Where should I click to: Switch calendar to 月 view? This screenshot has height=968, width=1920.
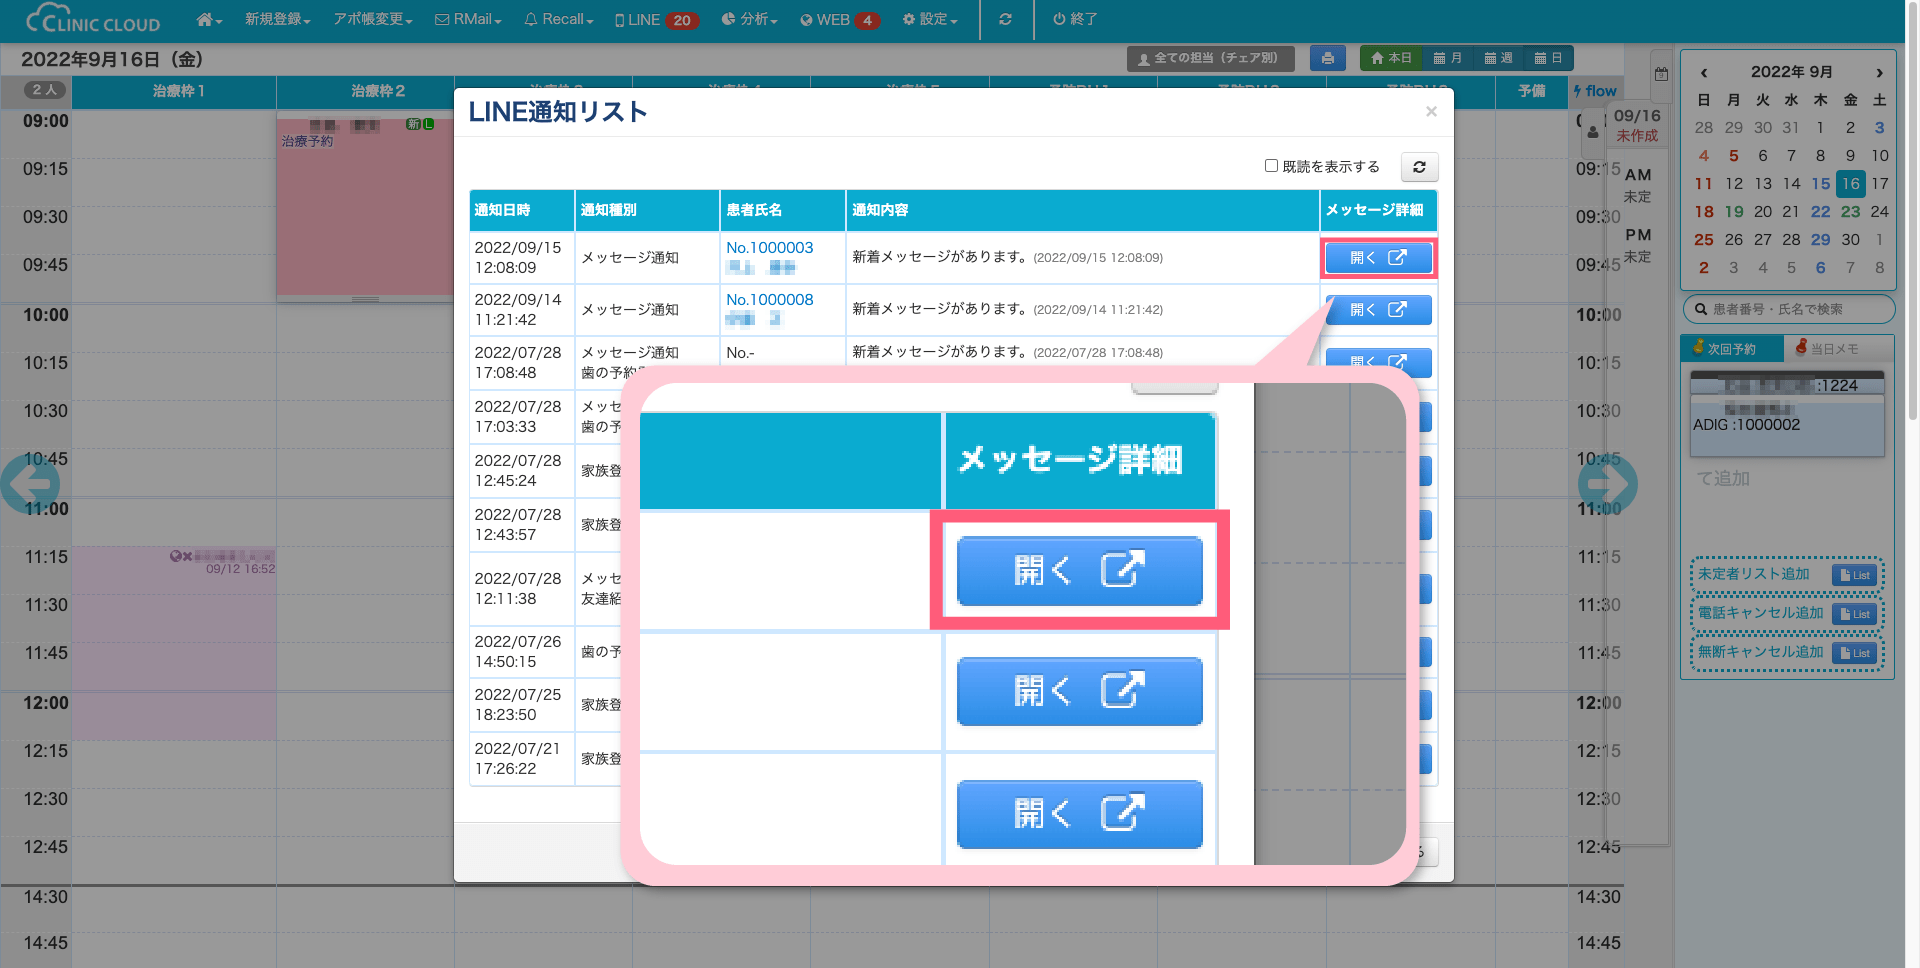[1447, 59]
